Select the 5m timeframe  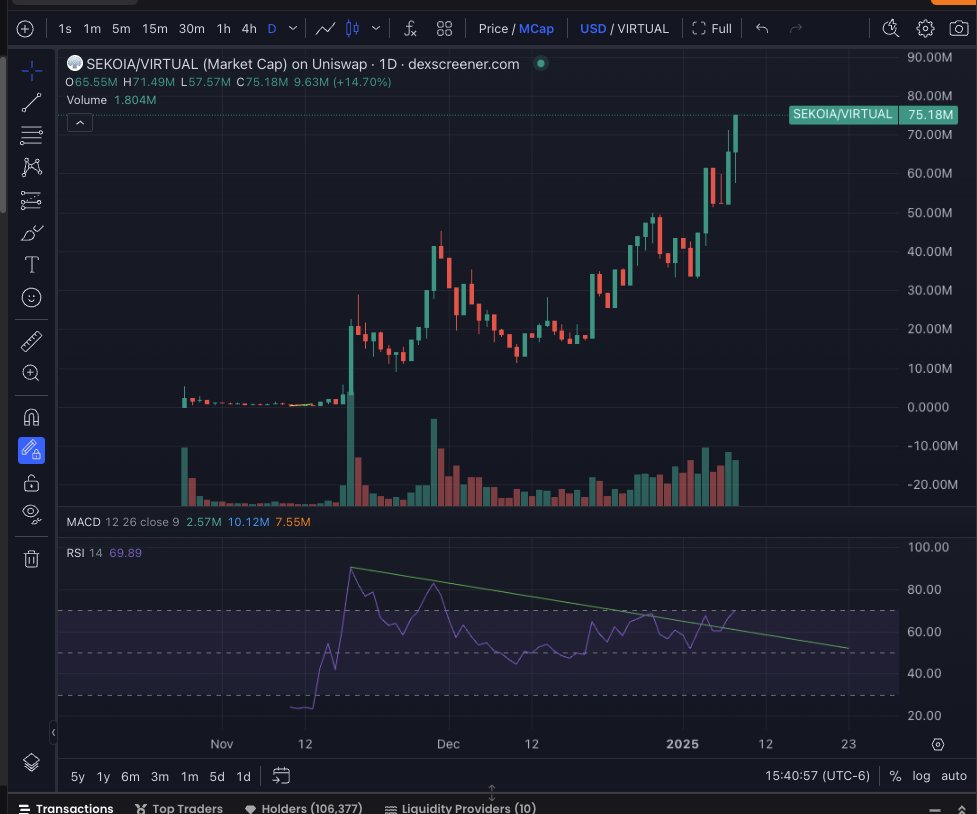coord(121,29)
